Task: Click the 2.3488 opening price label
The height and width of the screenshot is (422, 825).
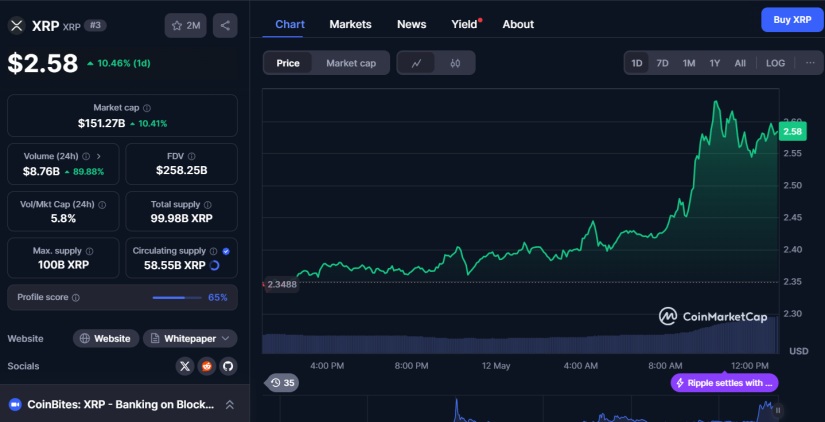Action: 281,285
